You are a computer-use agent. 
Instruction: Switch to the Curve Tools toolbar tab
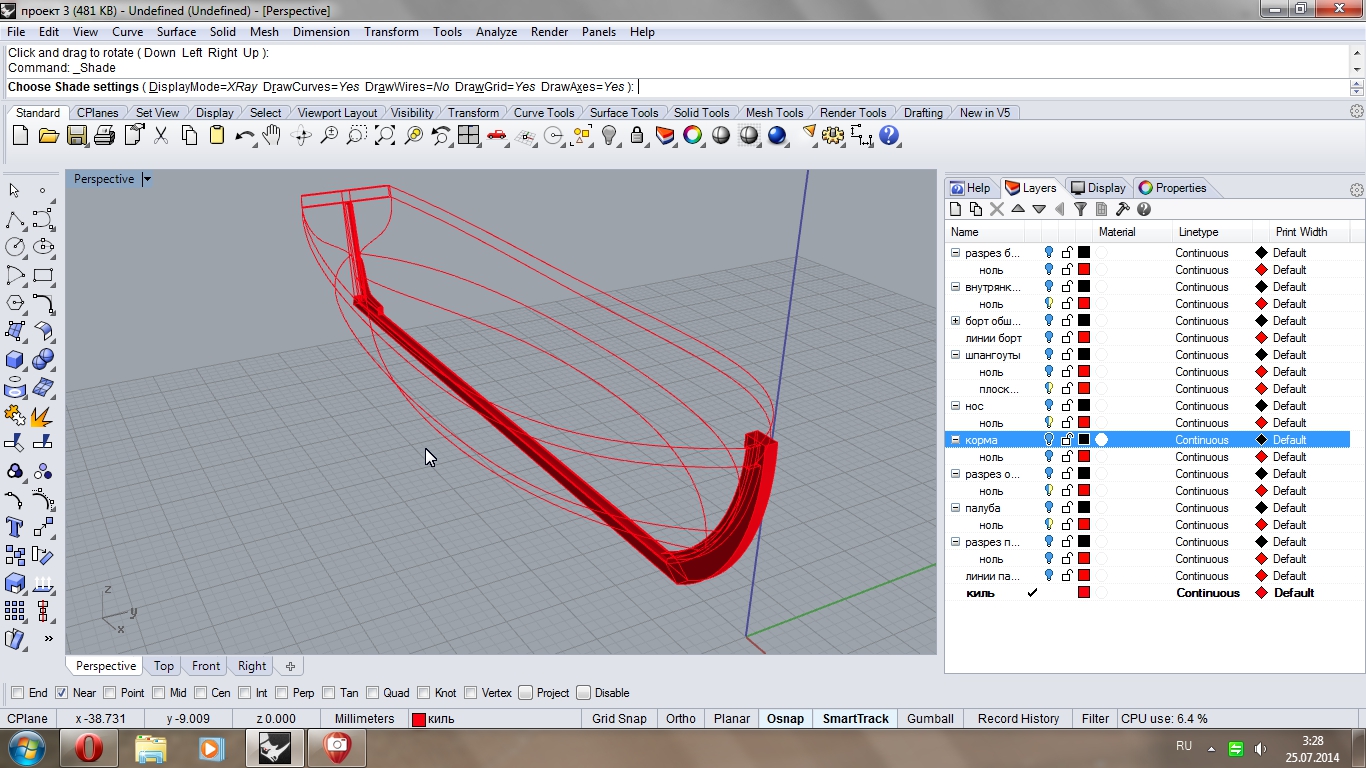(x=543, y=113)
